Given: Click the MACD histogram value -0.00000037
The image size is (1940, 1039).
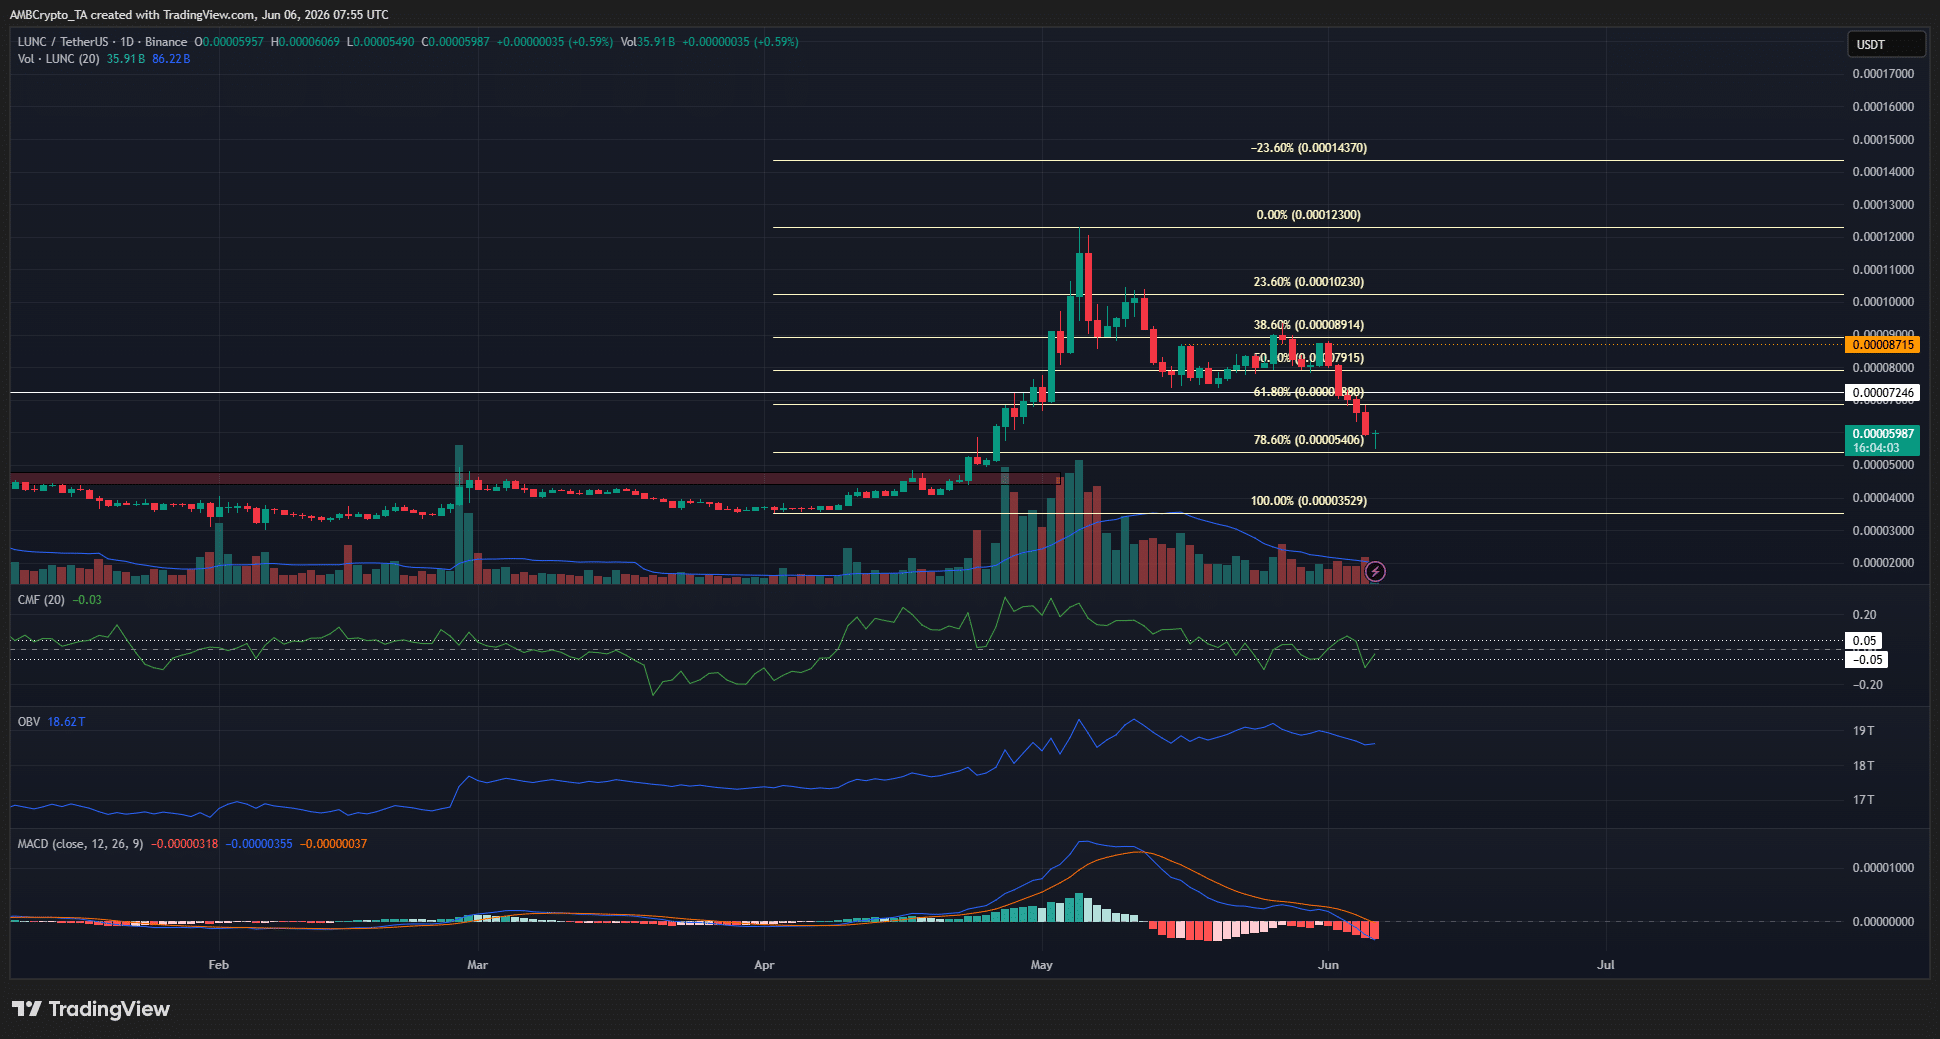Looking at the screenshot, I should [x=333, y=844].
